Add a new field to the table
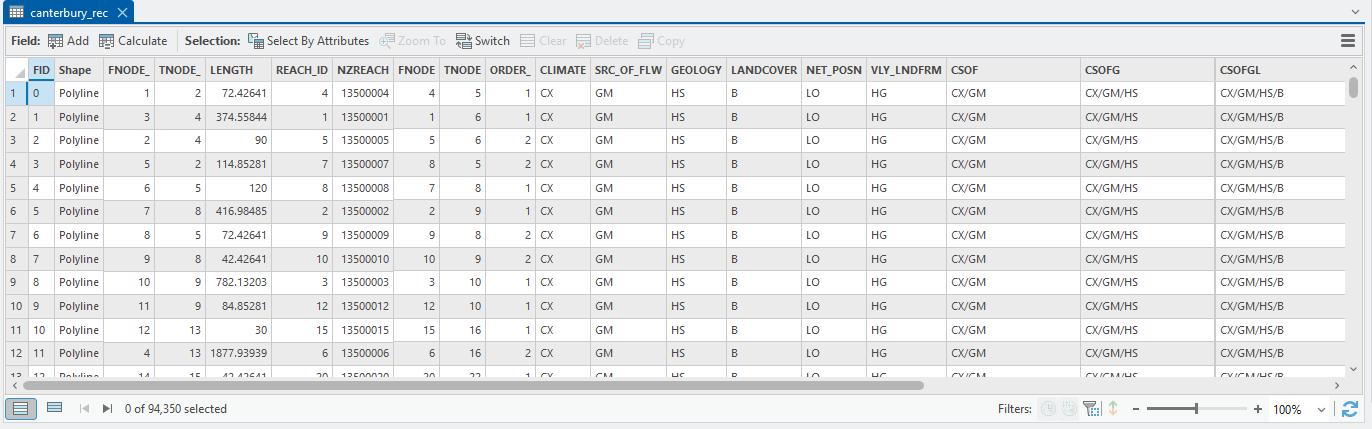The width and height of the screenshot is (1372, 429). coord(68,41)
